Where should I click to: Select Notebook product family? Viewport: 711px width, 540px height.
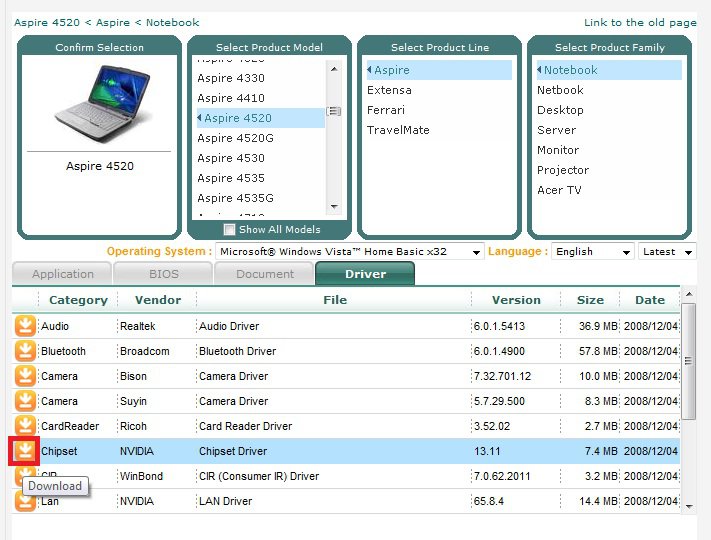click(609, 70)
